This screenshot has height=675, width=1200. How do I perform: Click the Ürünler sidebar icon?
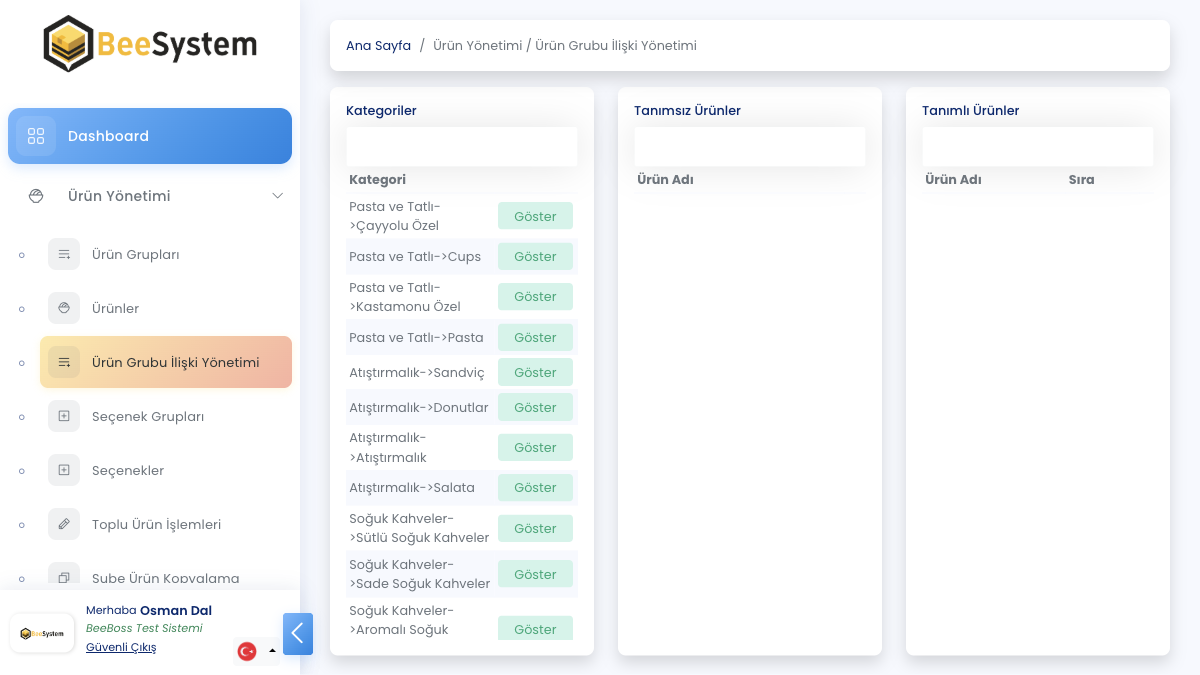64,308
